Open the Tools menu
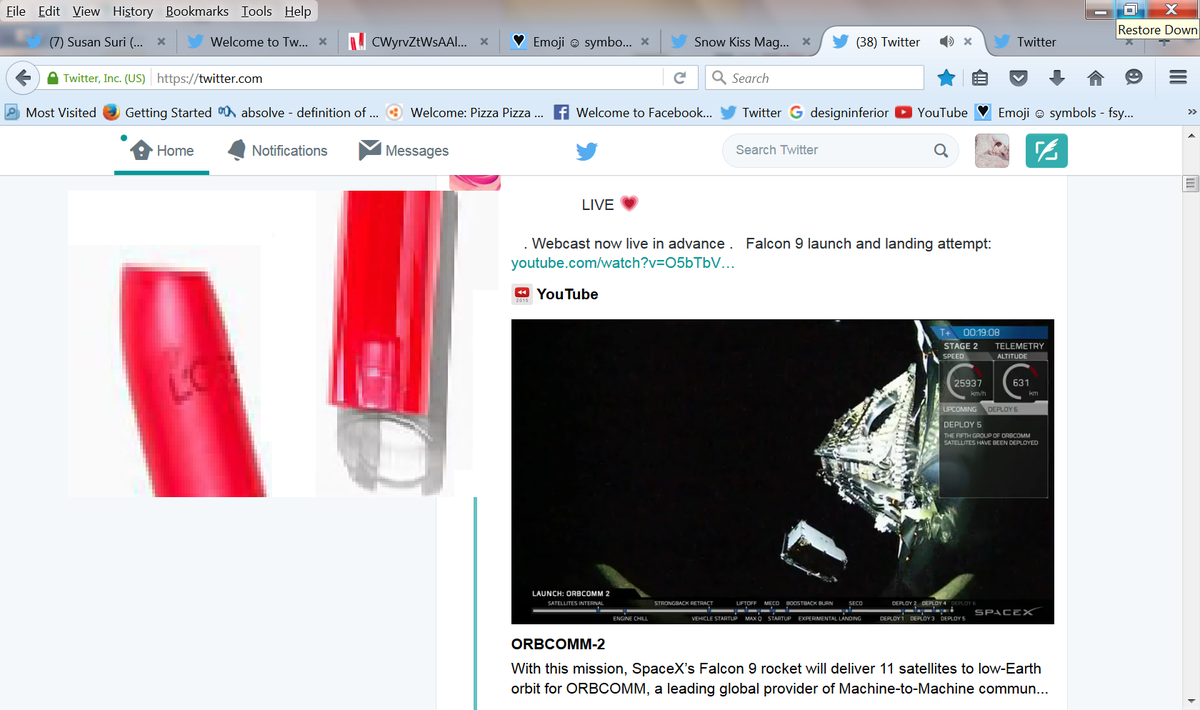Image resolution: width=1200 pixels, height=710 pixels. [x=257, y=11]
